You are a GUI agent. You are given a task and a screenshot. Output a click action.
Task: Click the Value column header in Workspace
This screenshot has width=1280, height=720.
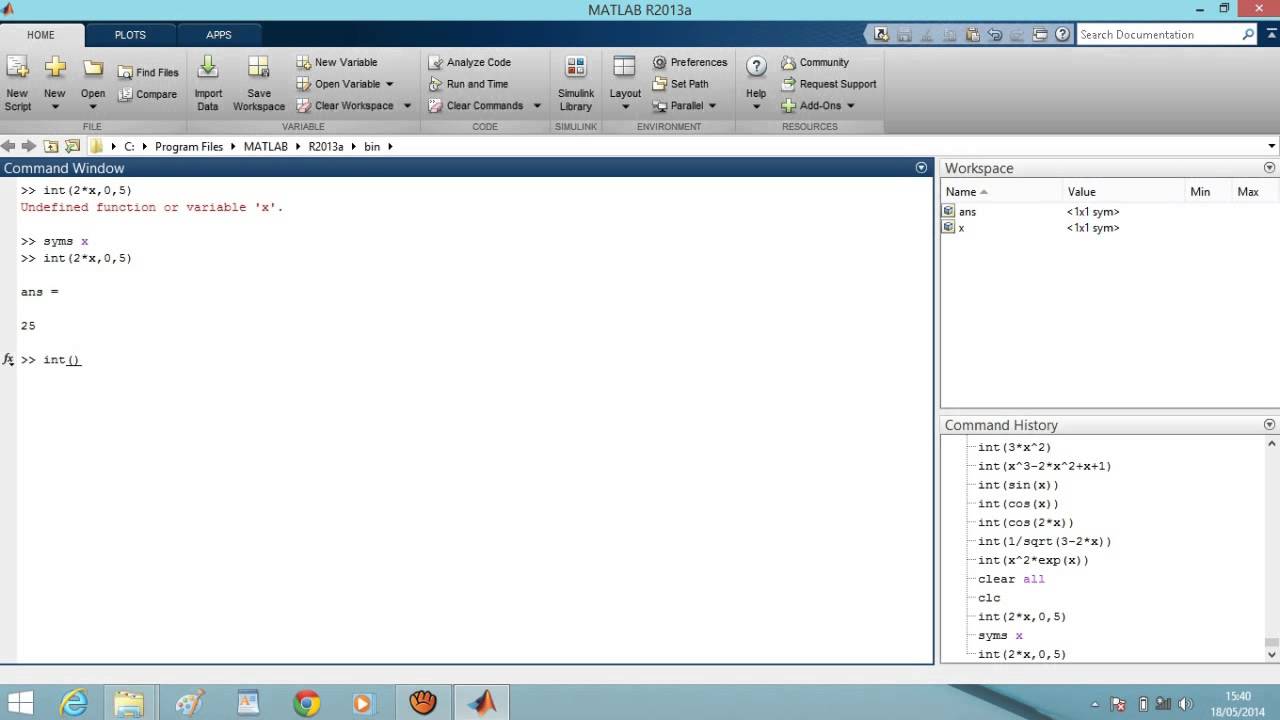[1122, 191]
